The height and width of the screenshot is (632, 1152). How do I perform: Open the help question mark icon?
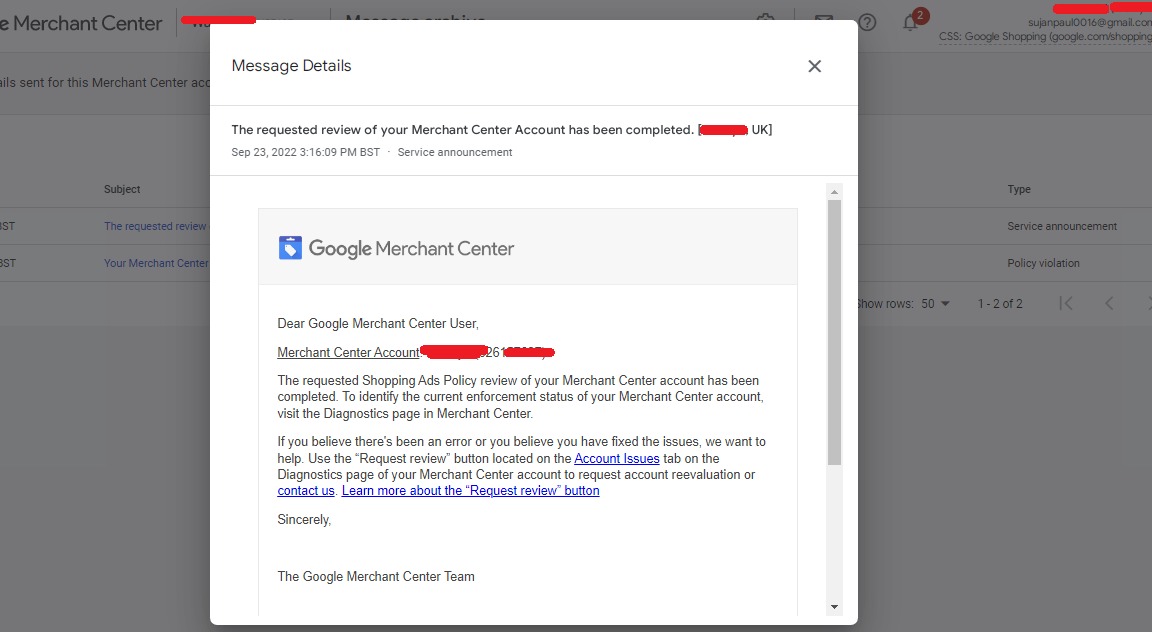point(867,22)
